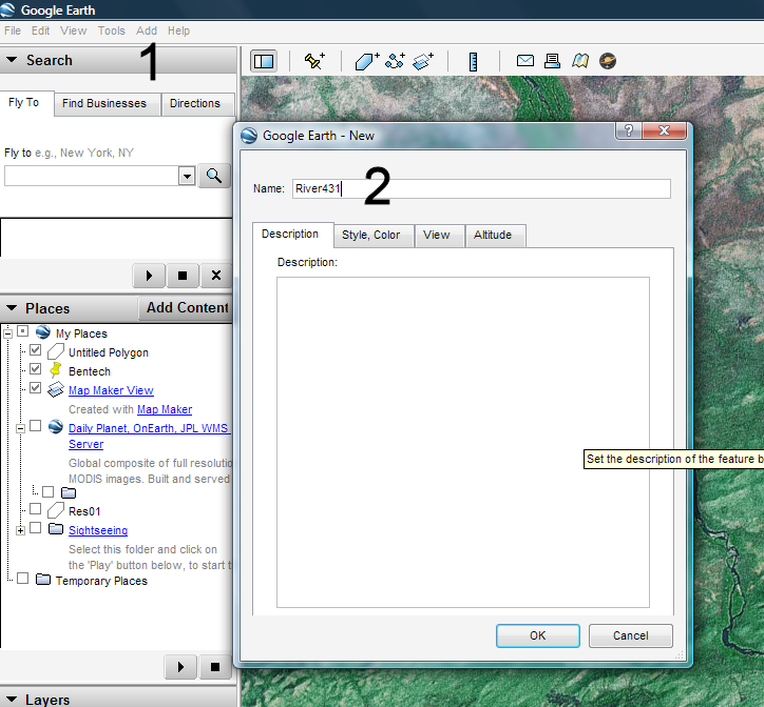The image size is (764, 707).
Task: Click the Add Placemark pushpin icon
Action: click(x=314, y=61)
